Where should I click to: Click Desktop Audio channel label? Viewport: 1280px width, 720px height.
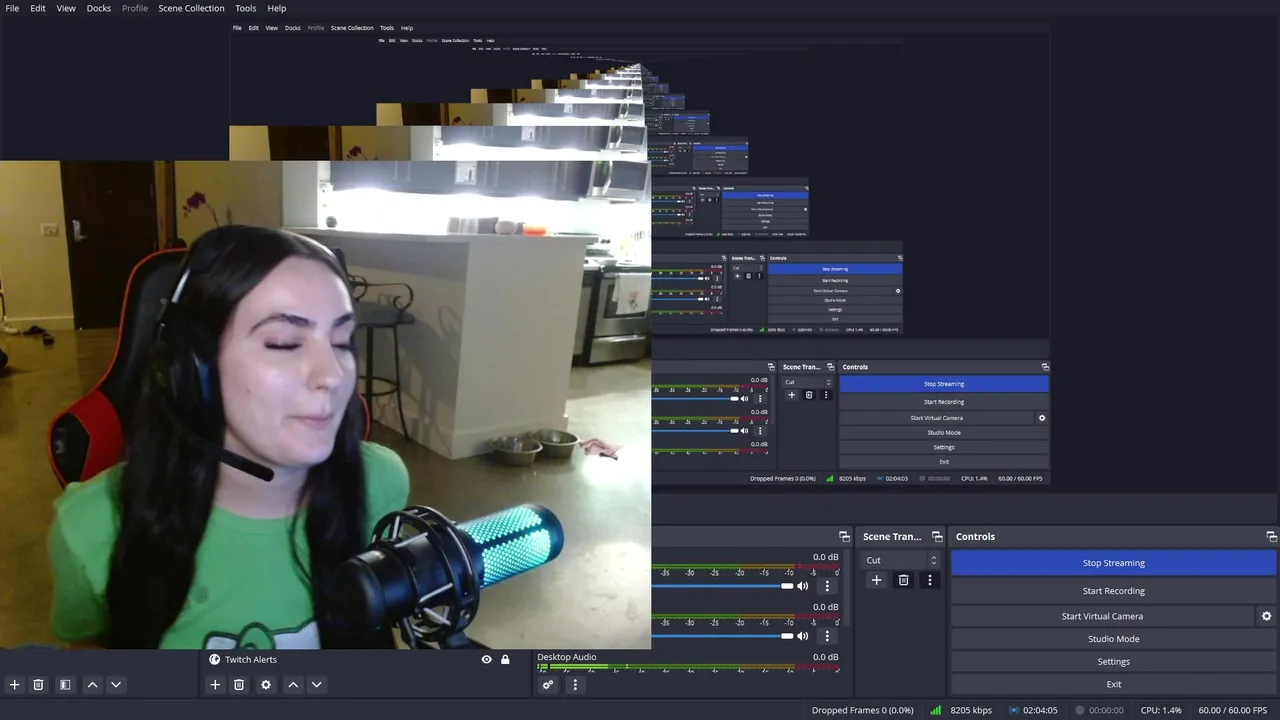(x=567, y=657)
